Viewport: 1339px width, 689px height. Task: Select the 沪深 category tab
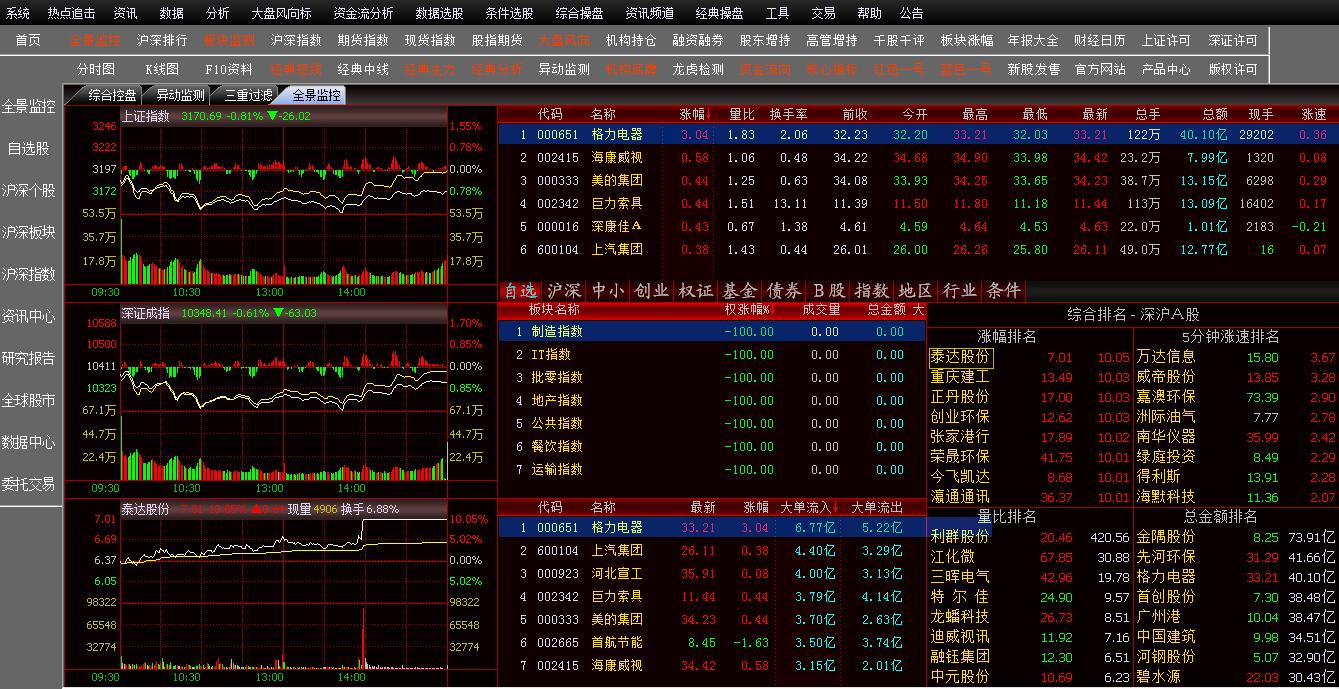pos(565,291)
